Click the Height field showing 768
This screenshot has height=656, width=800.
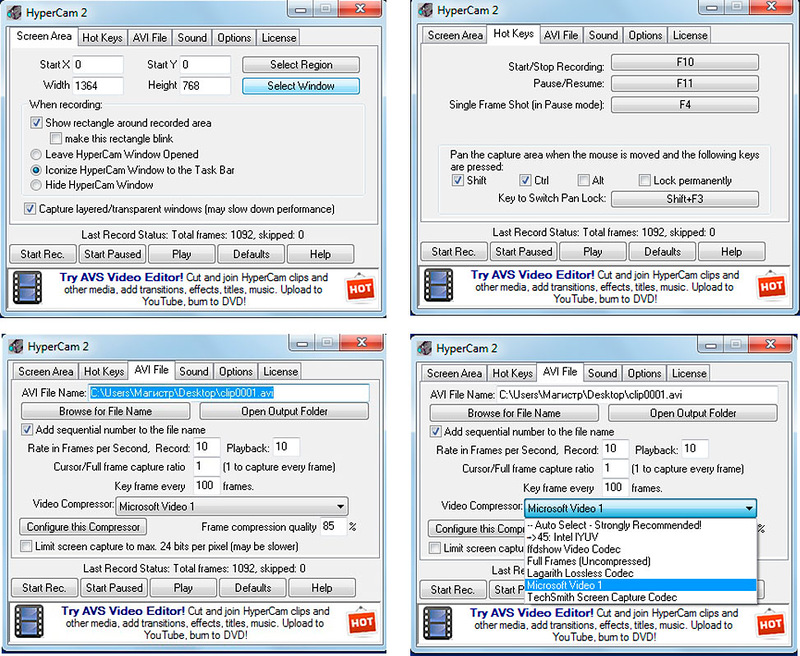205,86
